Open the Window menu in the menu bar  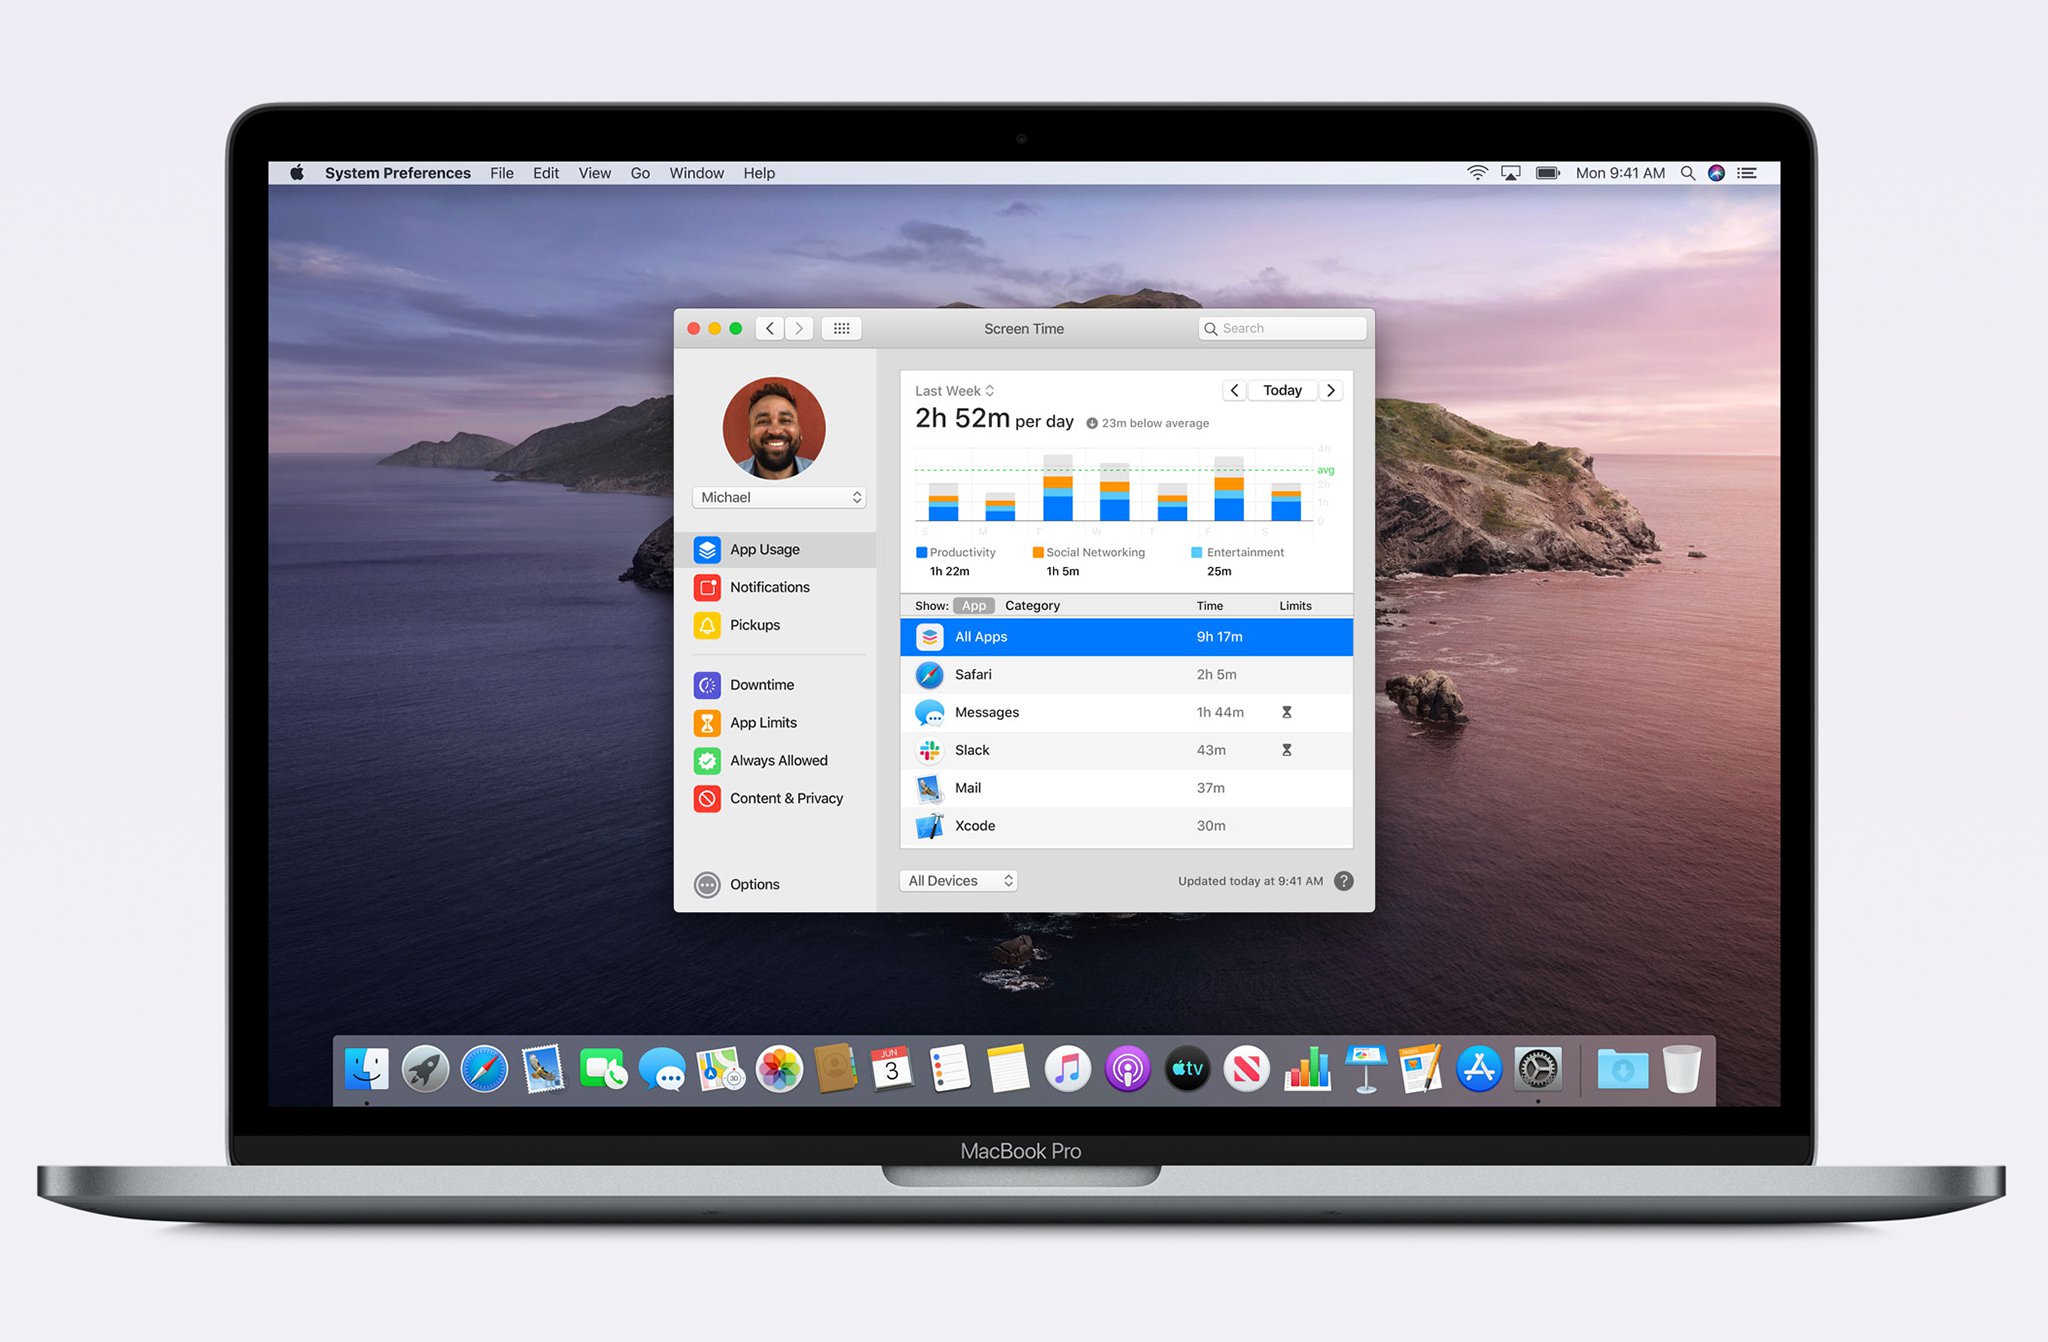coord(696,173)
